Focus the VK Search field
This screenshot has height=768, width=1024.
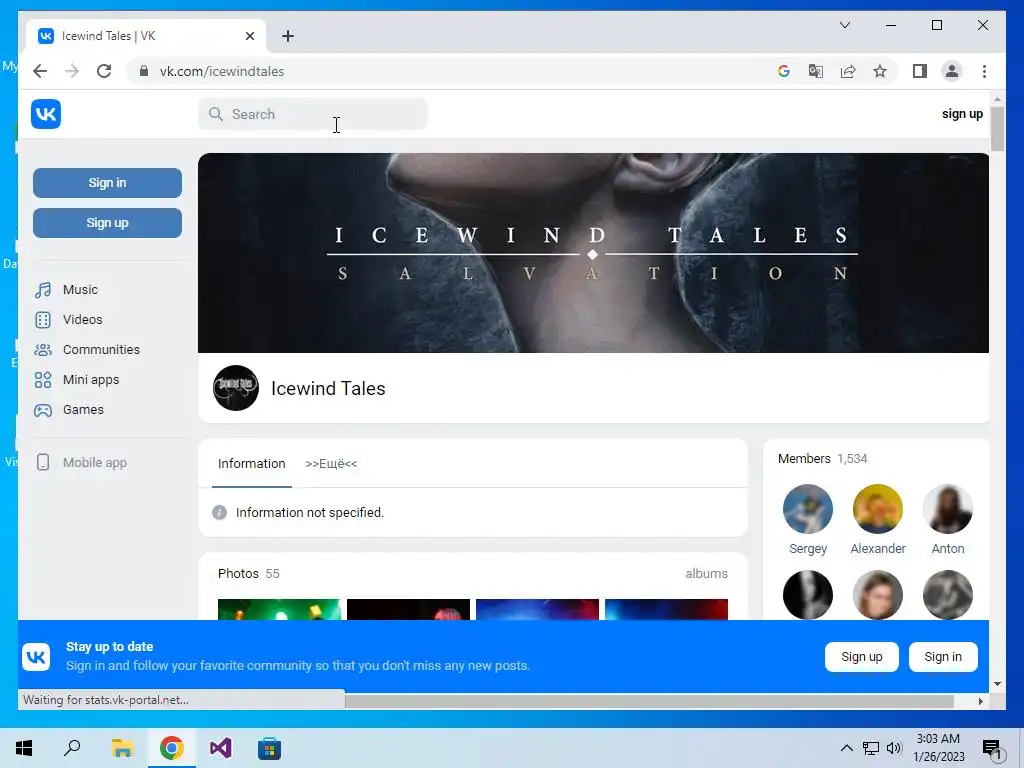313,114
